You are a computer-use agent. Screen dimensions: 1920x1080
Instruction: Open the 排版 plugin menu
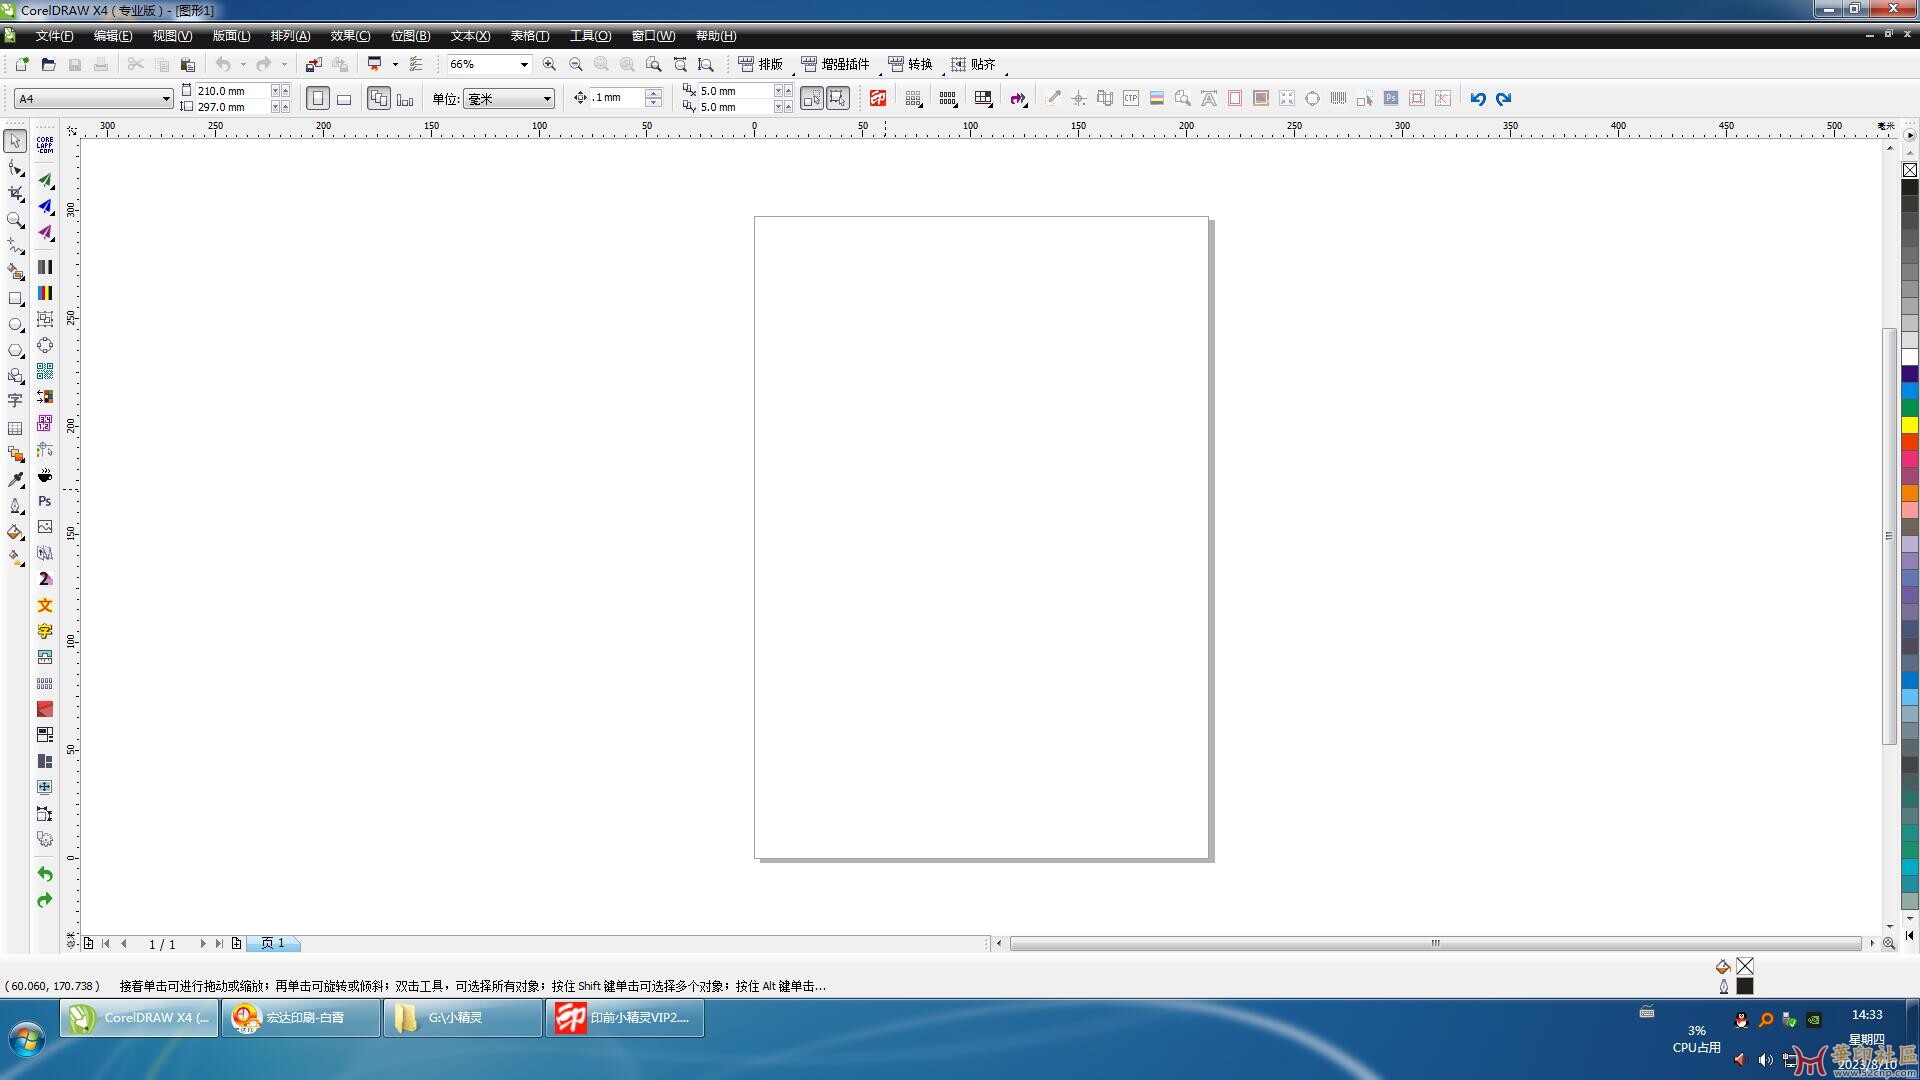tap(761, 64)
